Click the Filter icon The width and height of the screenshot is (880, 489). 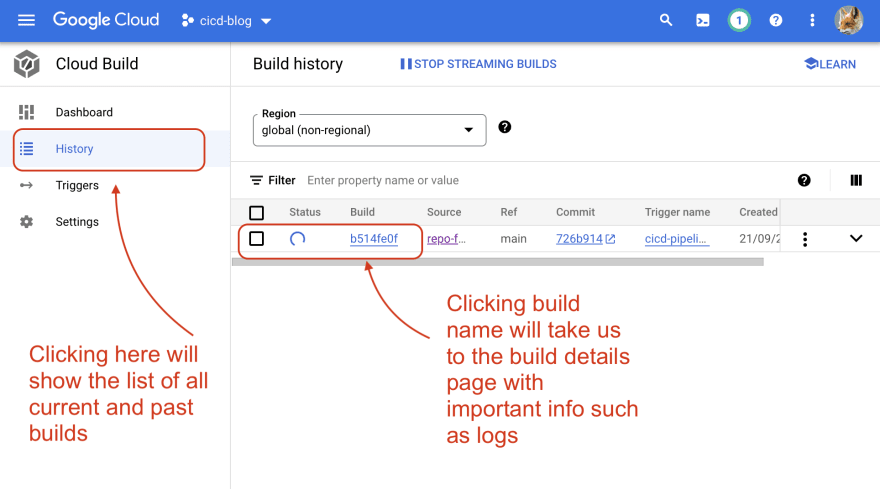[256, 180]
